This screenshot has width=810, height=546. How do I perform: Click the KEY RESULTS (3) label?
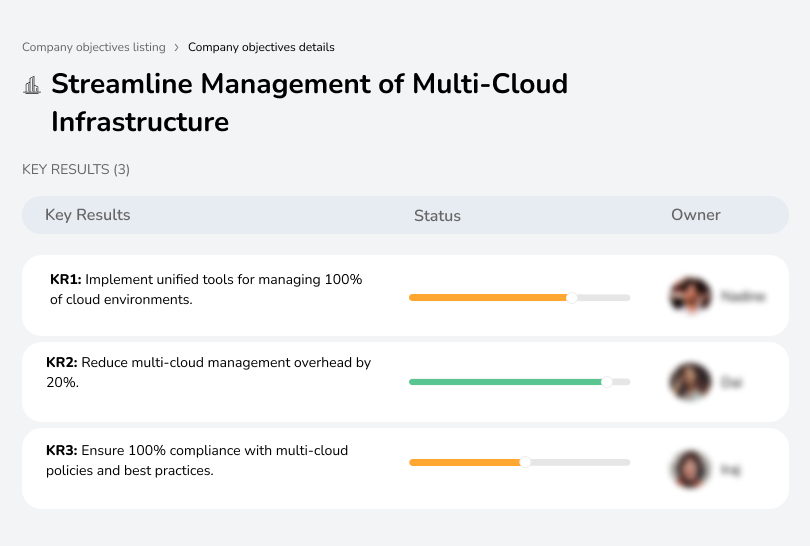pos(76,169)
